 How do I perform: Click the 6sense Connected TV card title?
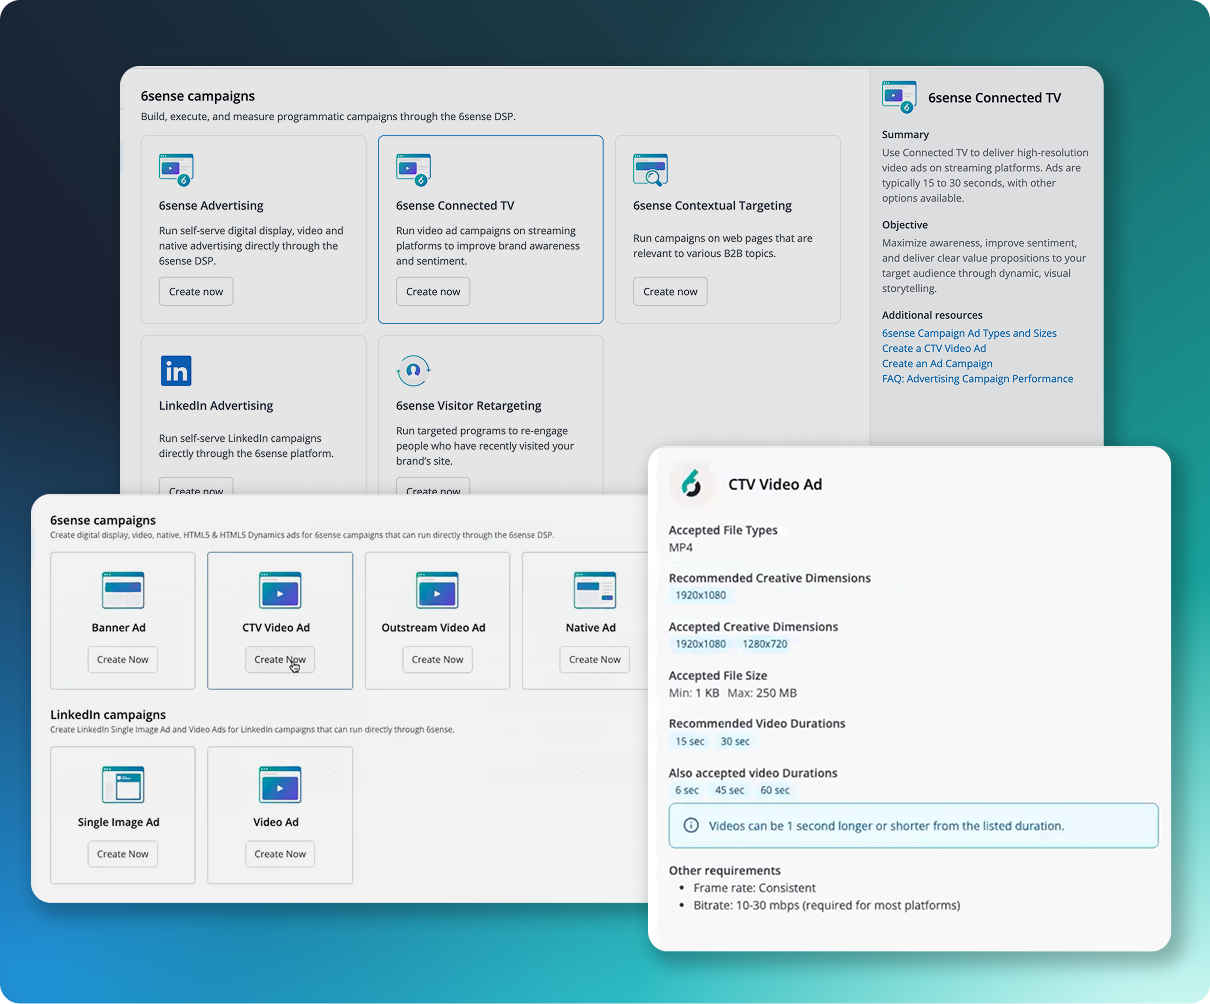(x=455, y=206)
